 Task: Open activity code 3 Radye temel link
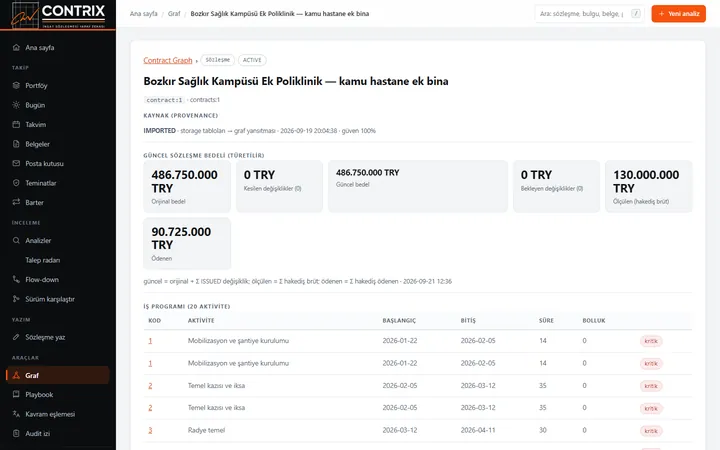pyautogui.click(x=150, y=430)
